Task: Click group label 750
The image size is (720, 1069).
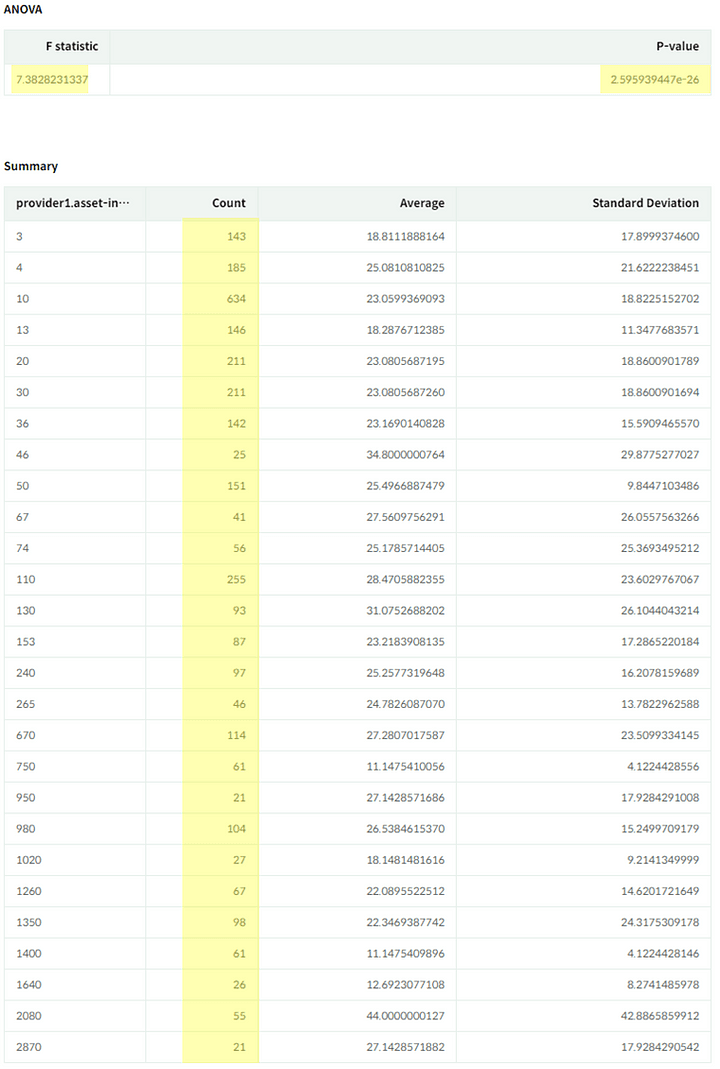Action: pyautogui.click(x=25, y=766)
